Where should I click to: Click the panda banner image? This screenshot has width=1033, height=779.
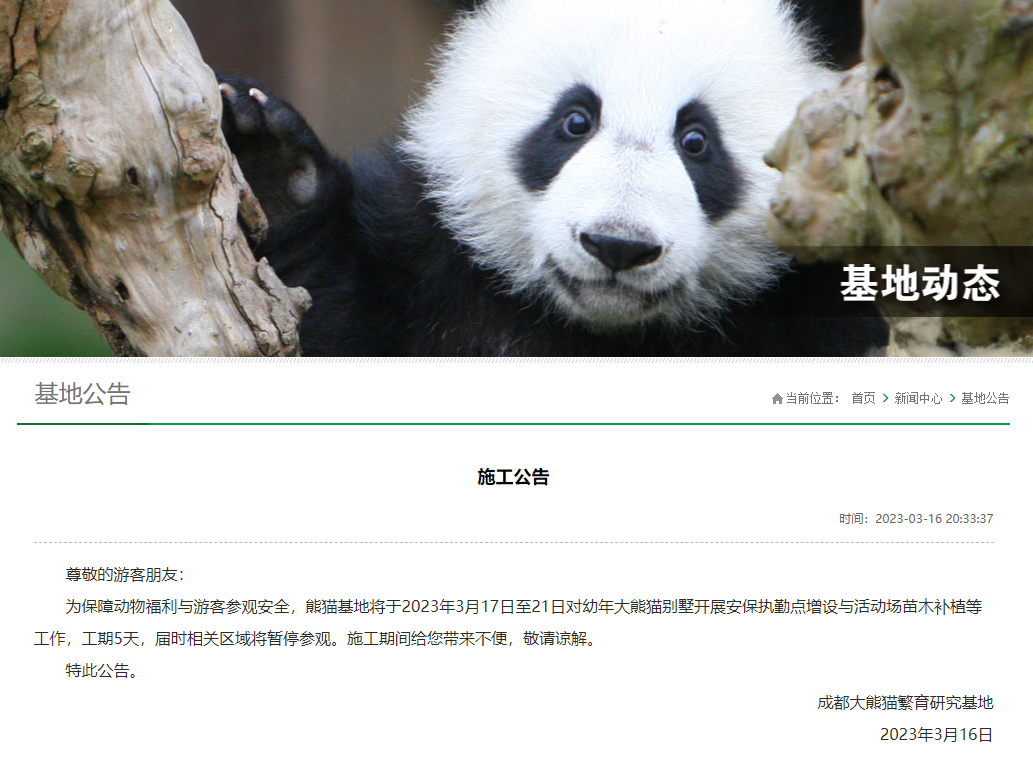516,178
